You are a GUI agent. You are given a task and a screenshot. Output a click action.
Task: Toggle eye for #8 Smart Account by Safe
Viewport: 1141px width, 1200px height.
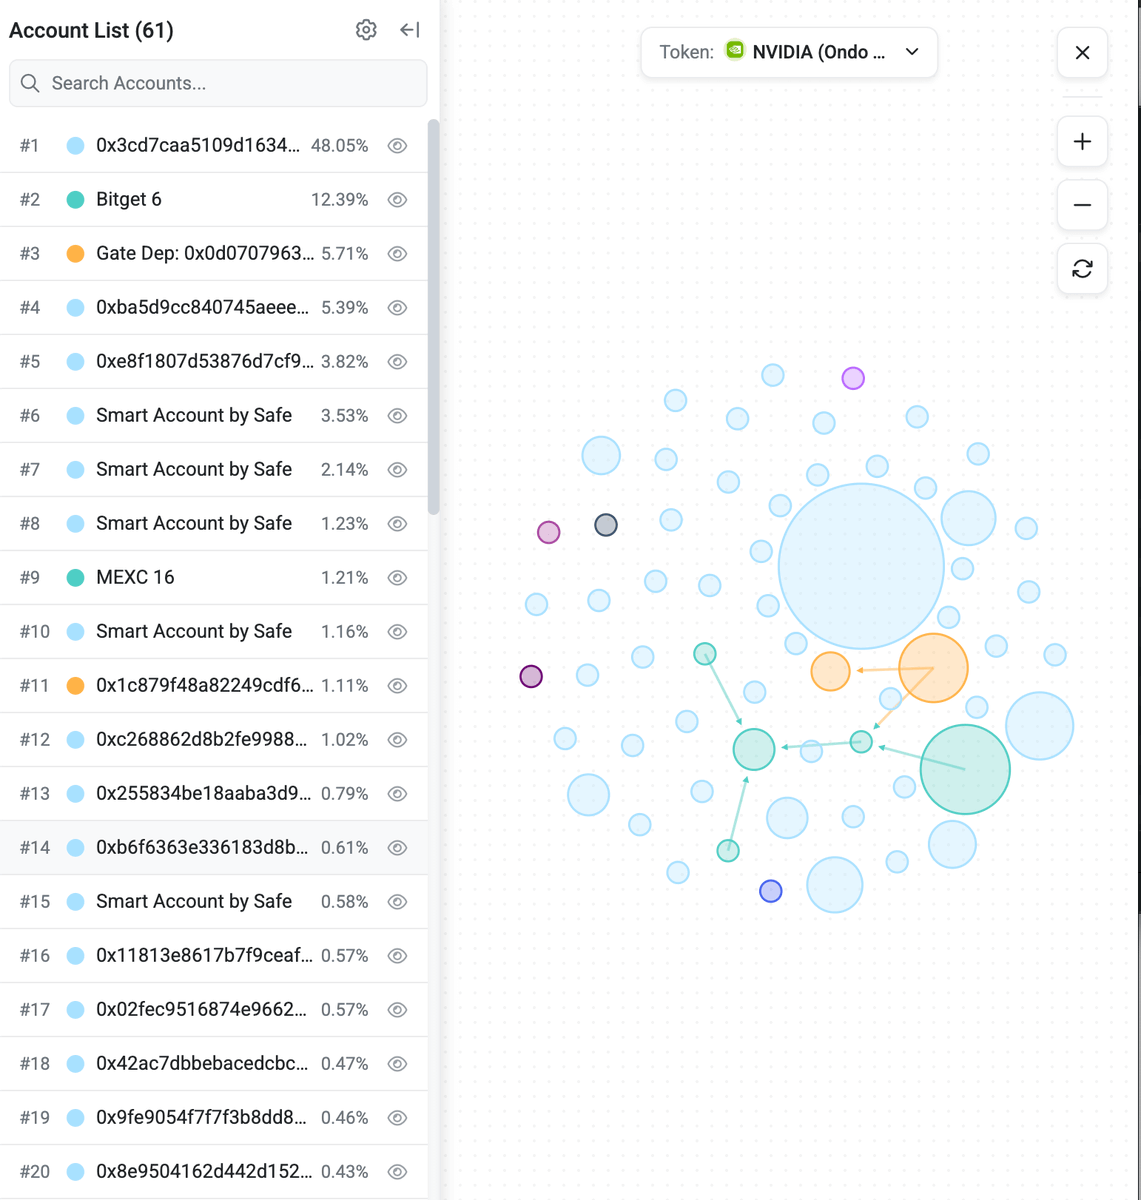tap(397, 524)
